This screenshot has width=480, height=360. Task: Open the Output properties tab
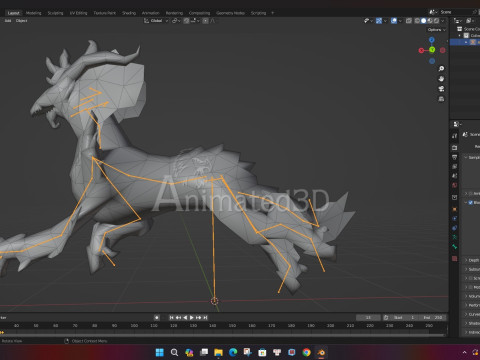click(x=455, y=157)
